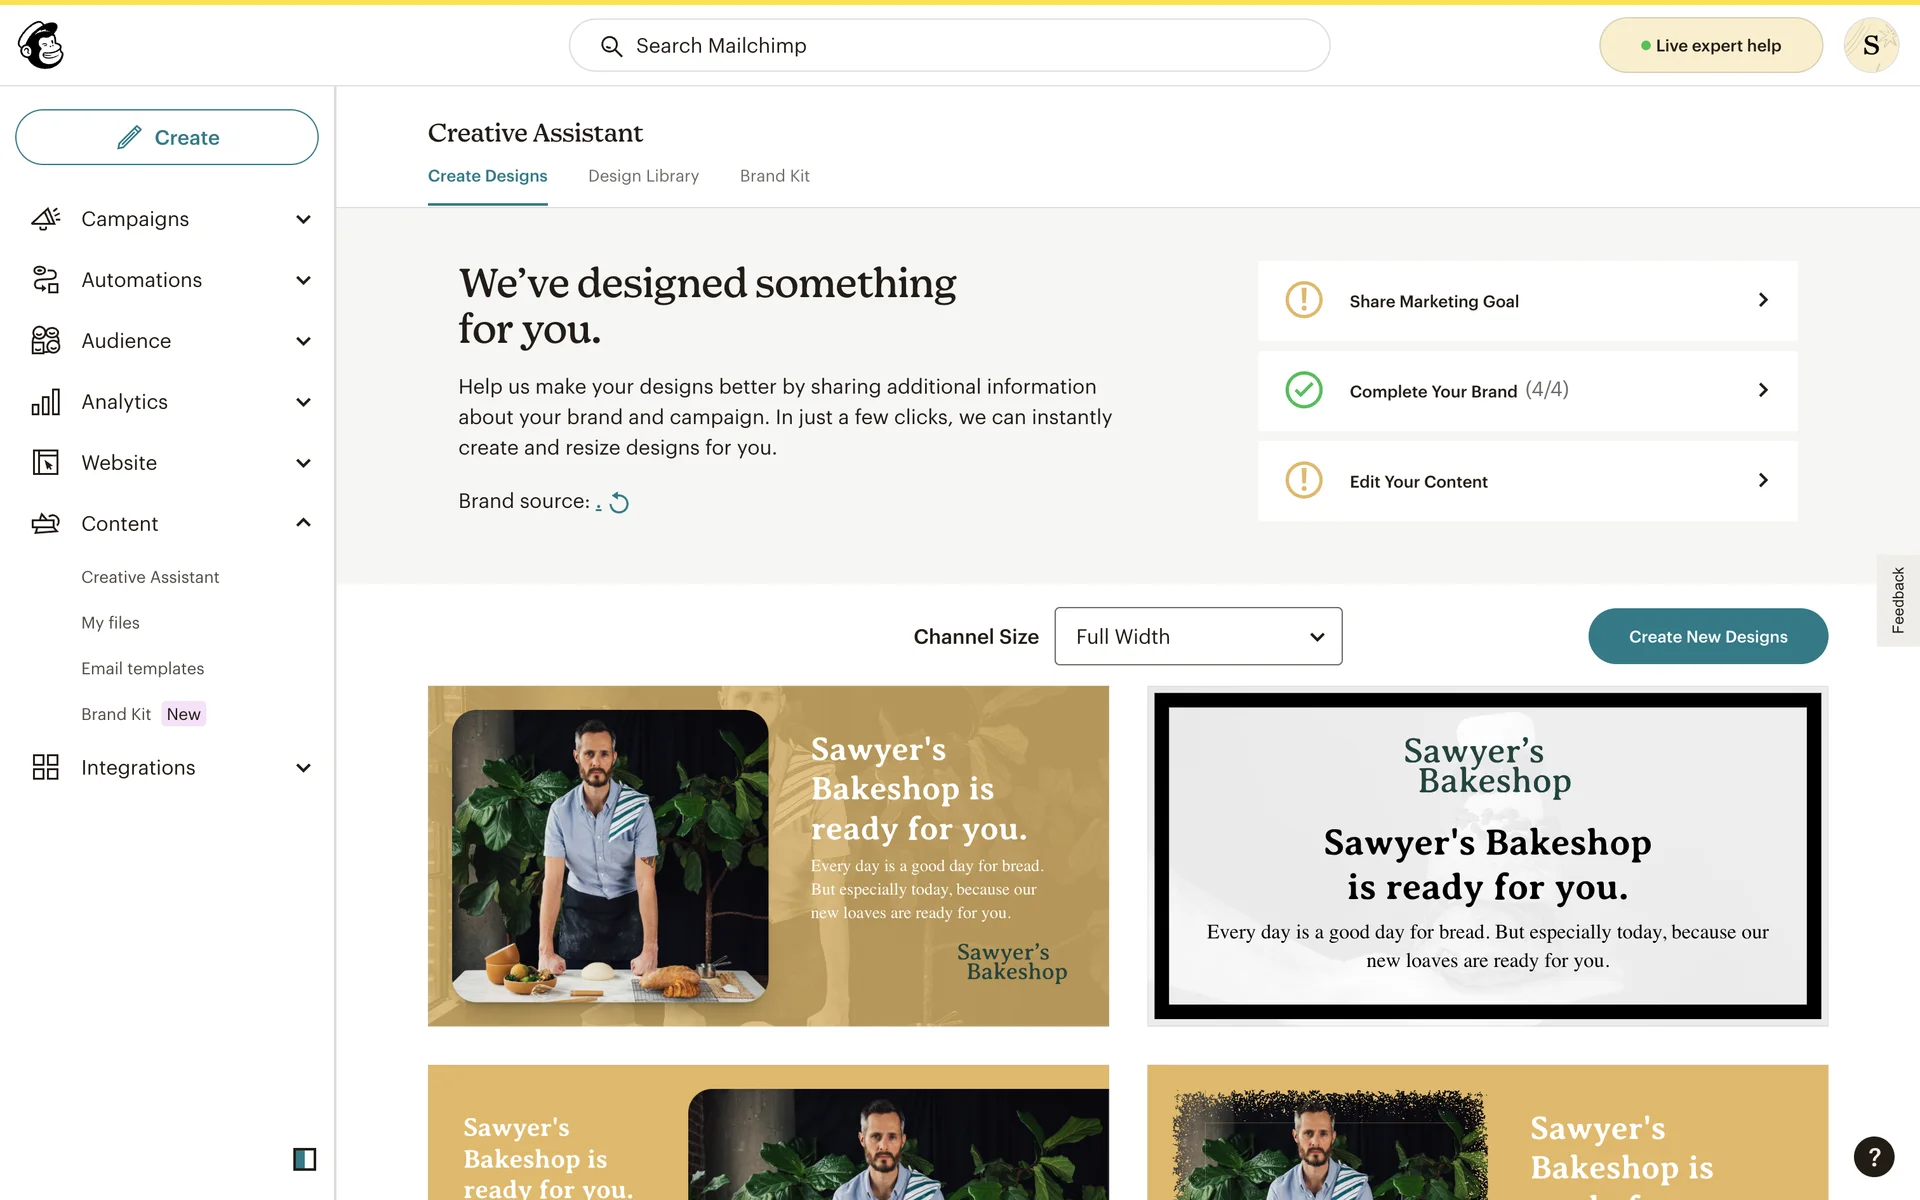Click the Analytics bar chart icon
Viewport: 1920px width, 1200px height.
tap(46, 402)
